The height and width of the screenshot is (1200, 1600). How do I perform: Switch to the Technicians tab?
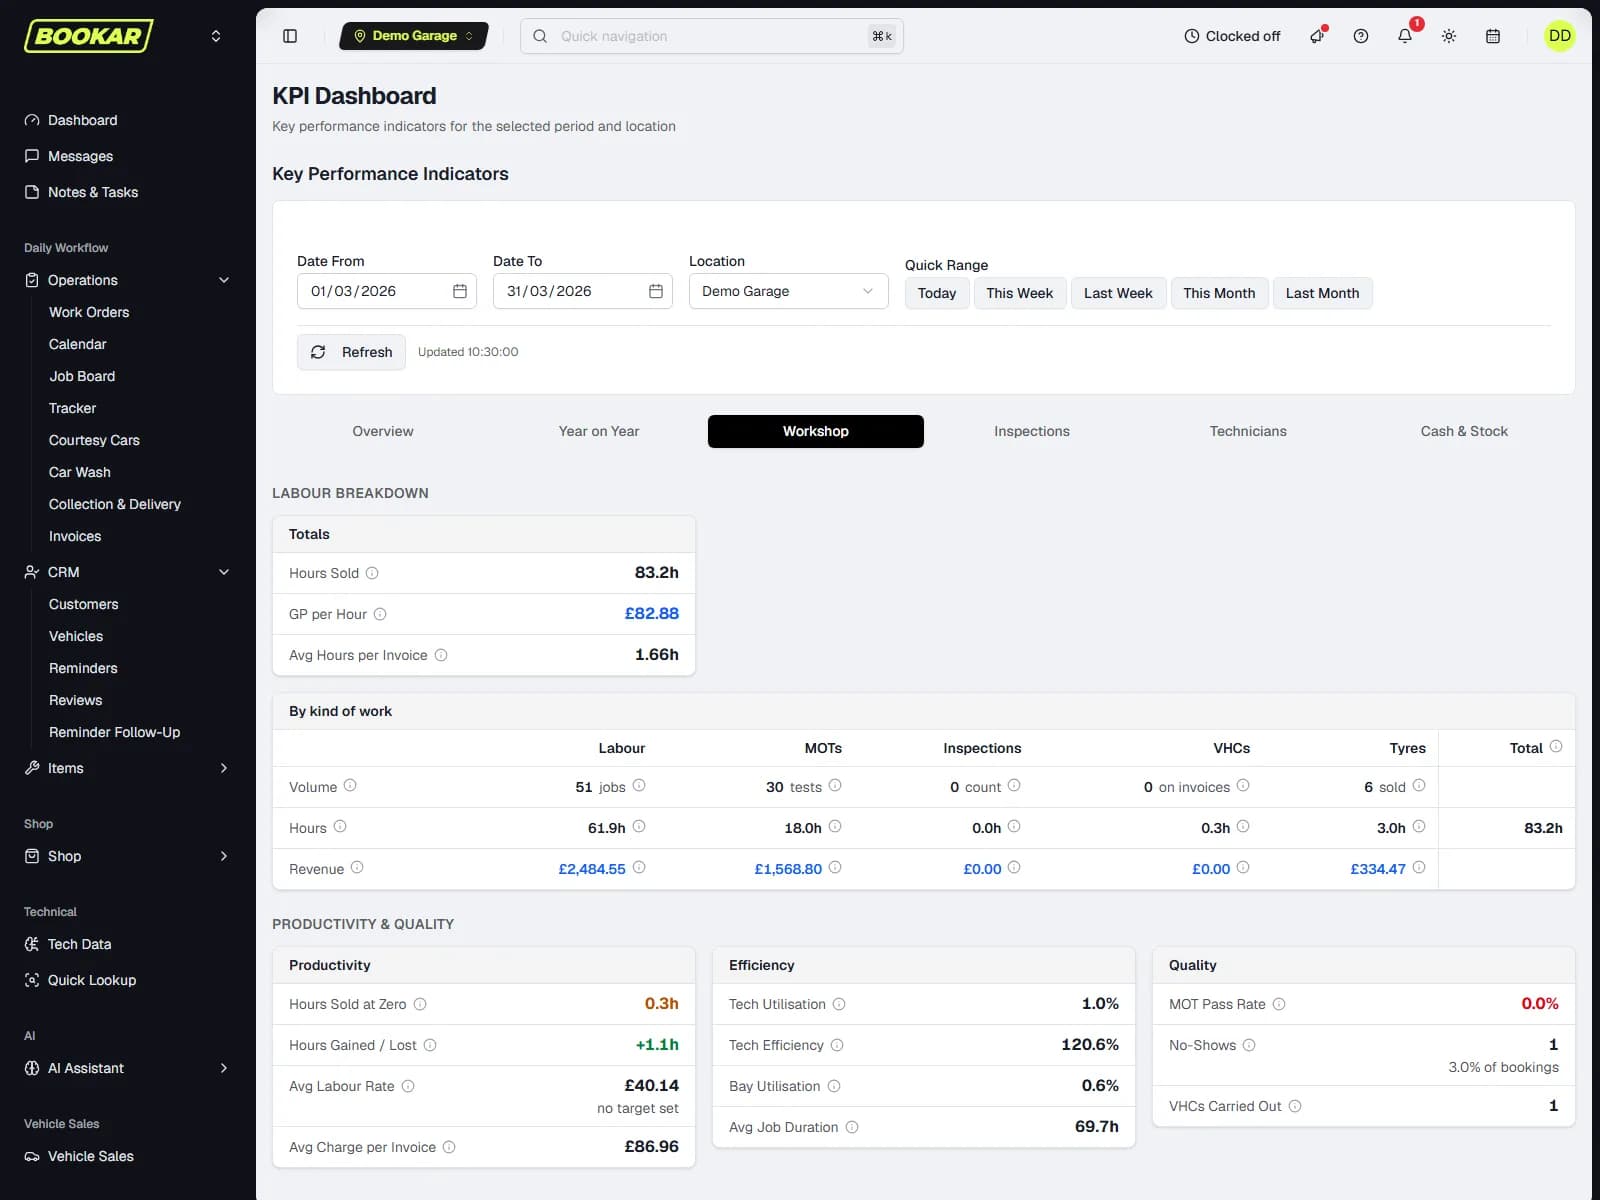pyautogui.click(x=1248, y=431)
